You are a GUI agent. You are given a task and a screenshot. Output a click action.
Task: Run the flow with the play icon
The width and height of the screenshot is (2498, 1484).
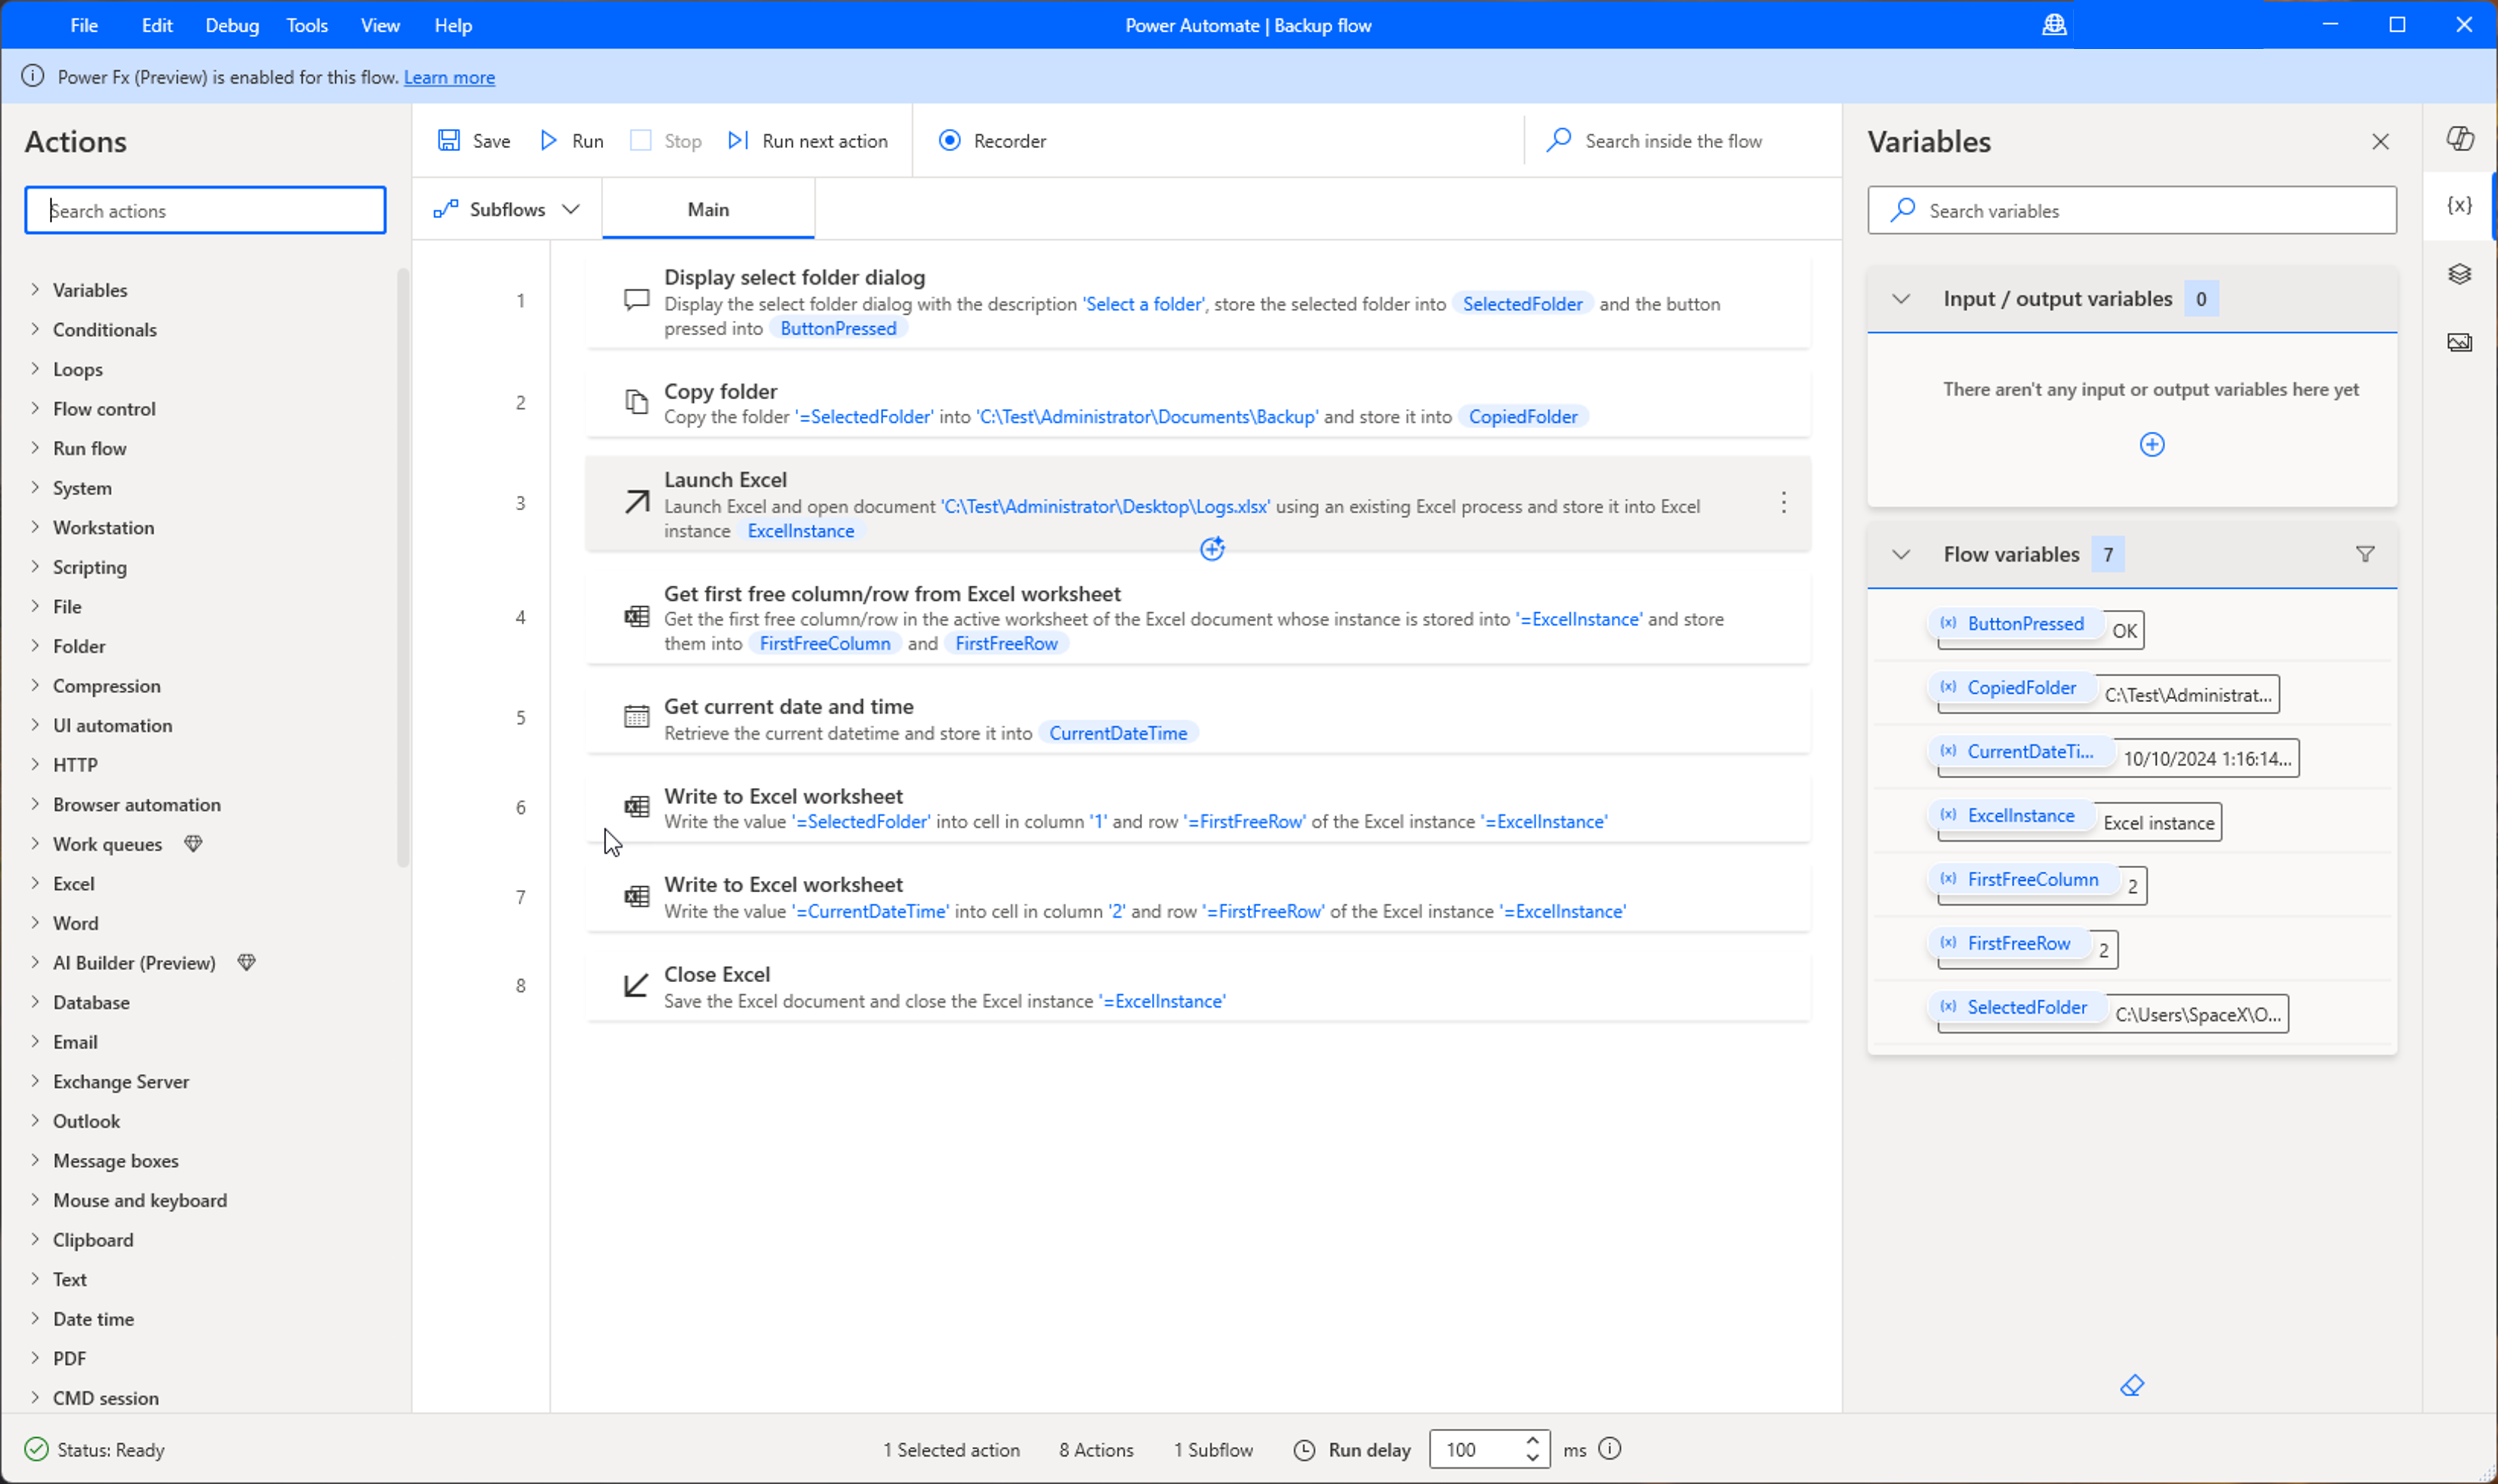548,140
